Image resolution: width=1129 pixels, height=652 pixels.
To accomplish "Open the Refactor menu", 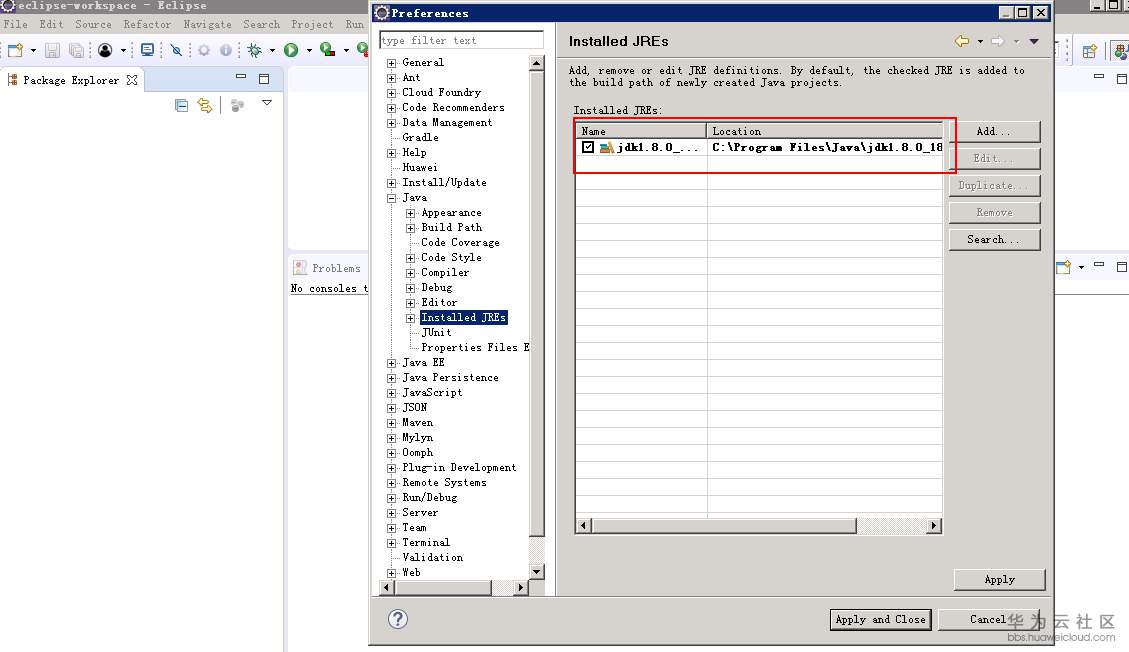I will (147, 24).
